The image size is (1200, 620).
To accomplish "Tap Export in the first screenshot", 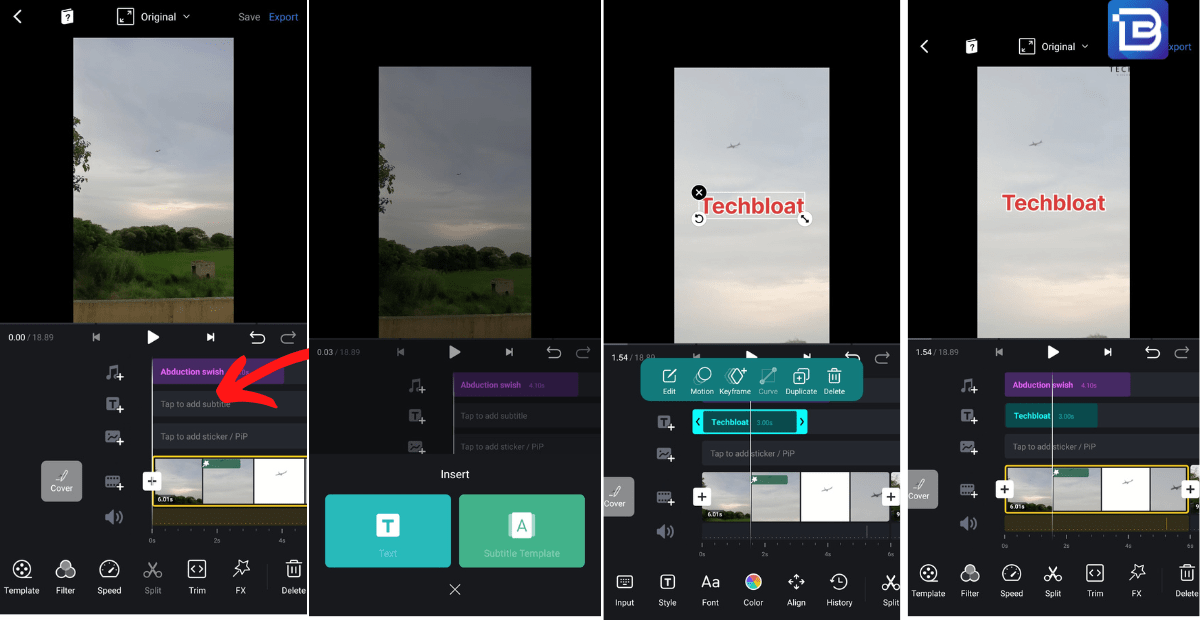I will pos(284,17).
